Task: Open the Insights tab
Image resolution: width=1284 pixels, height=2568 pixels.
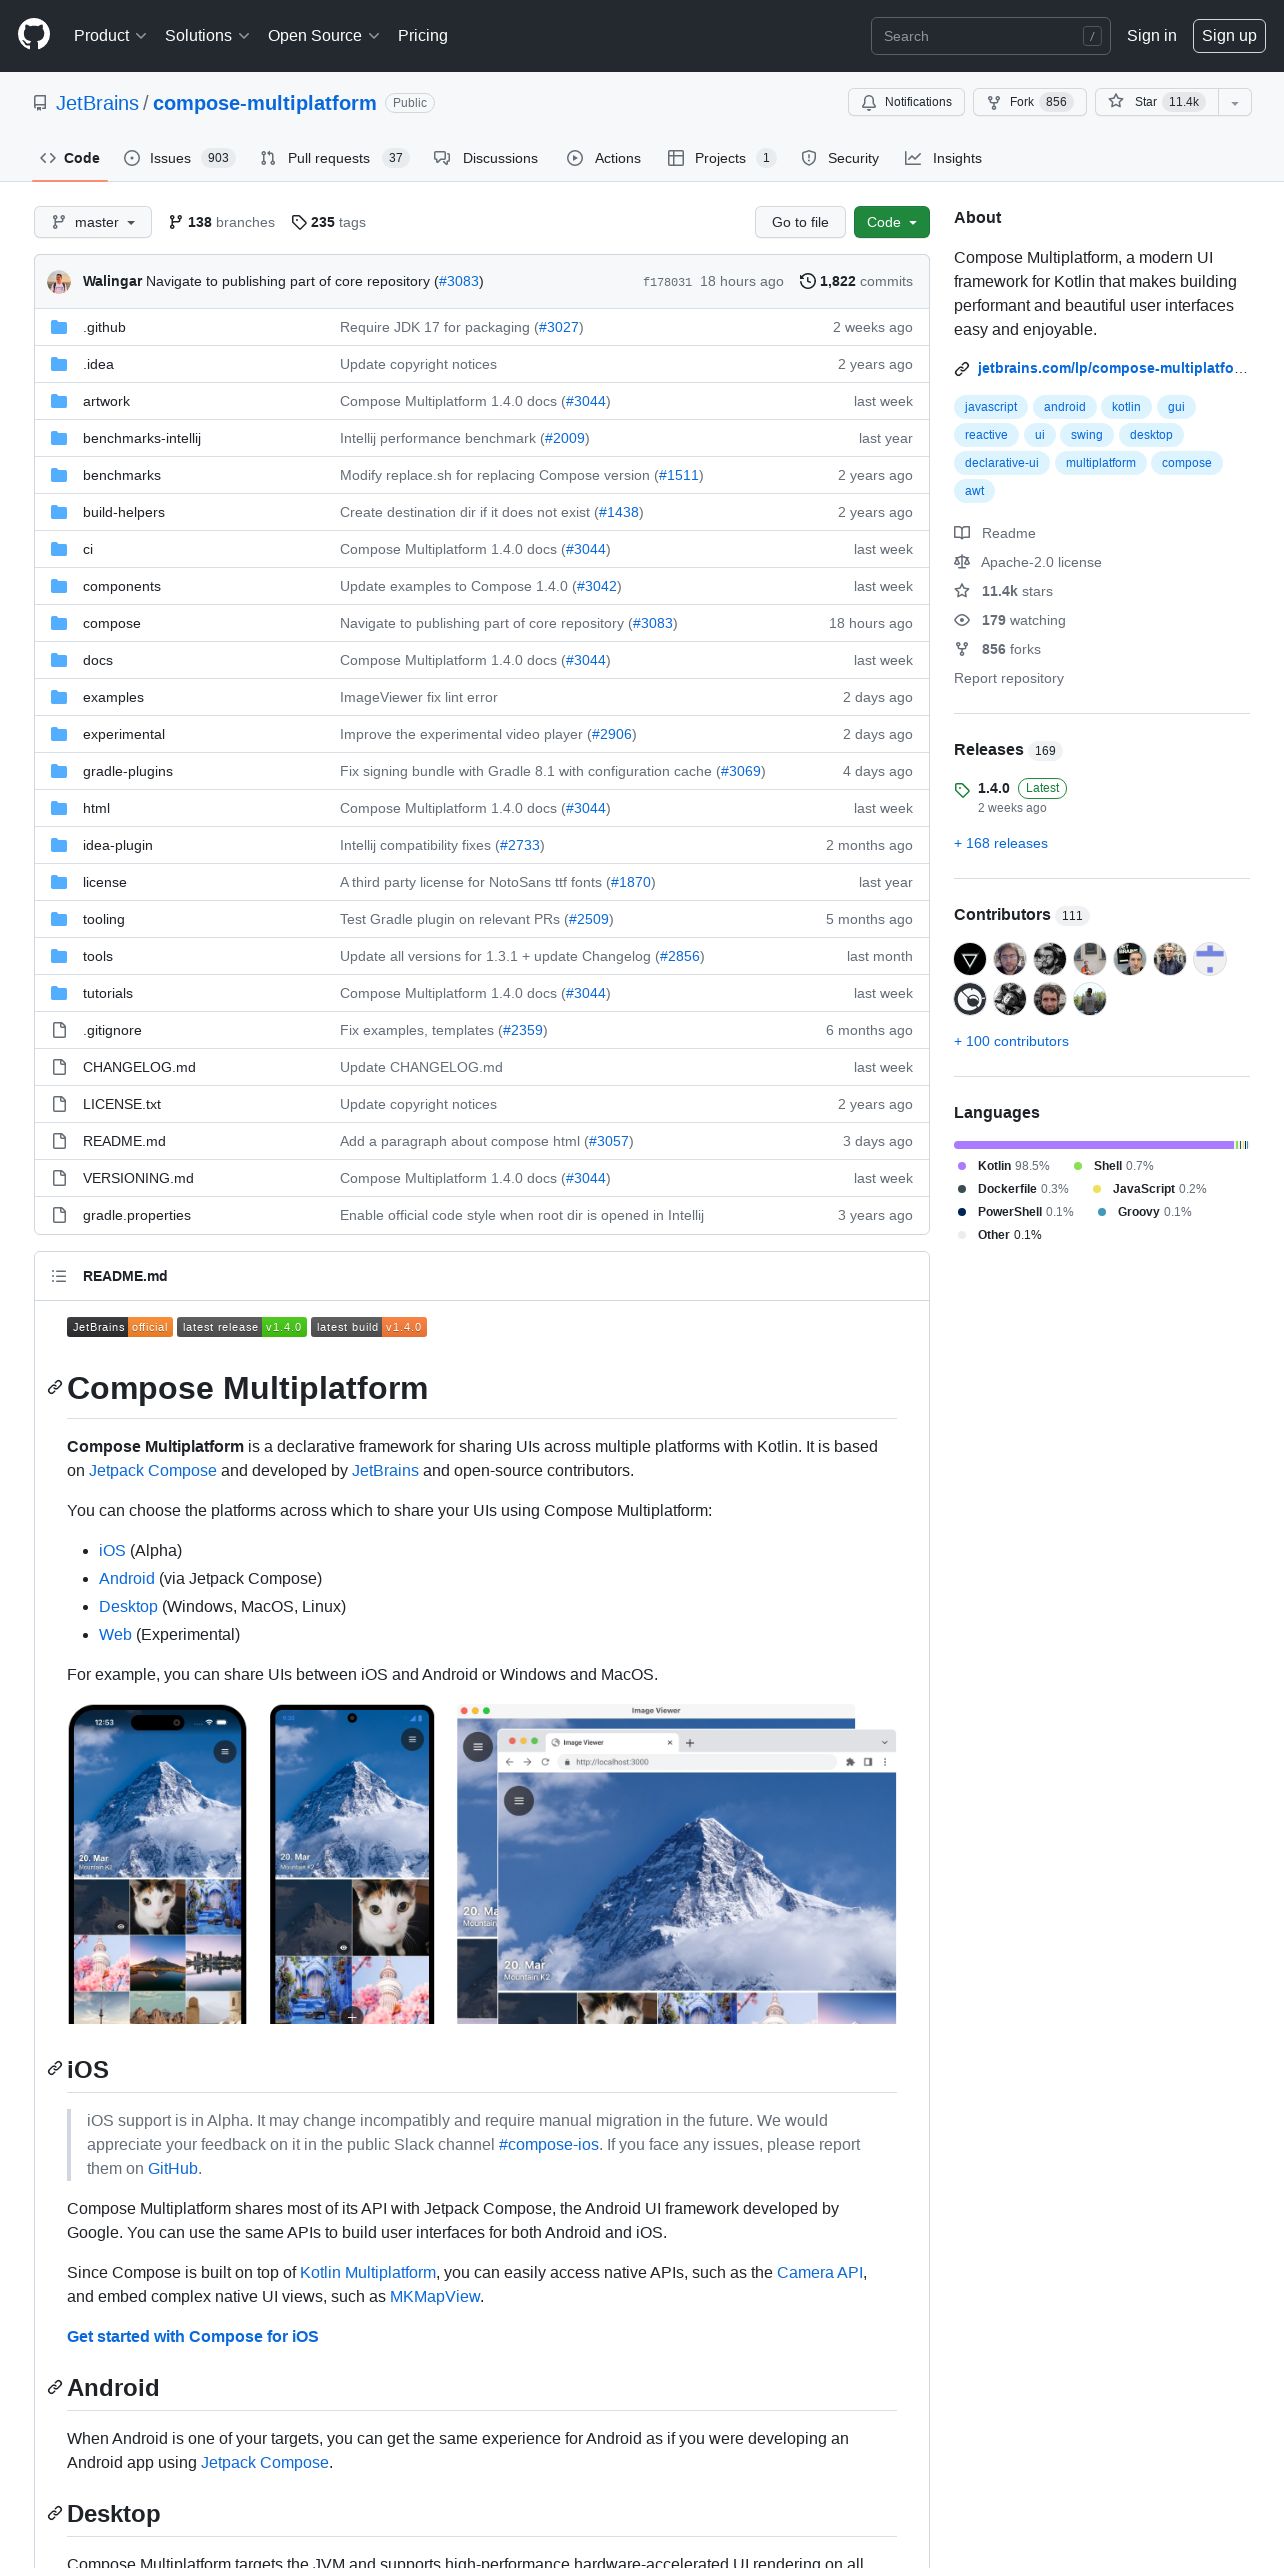Action: [943, 158]
